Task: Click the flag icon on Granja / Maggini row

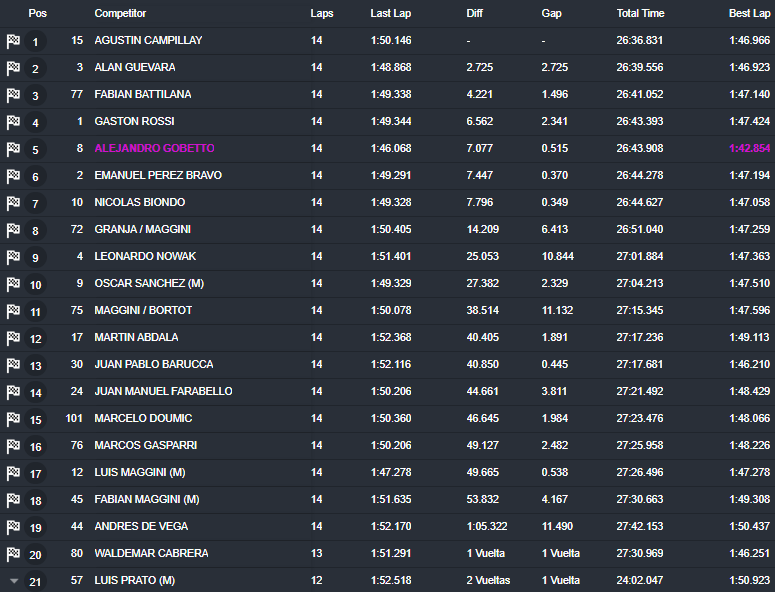Action: click(13, 230)
